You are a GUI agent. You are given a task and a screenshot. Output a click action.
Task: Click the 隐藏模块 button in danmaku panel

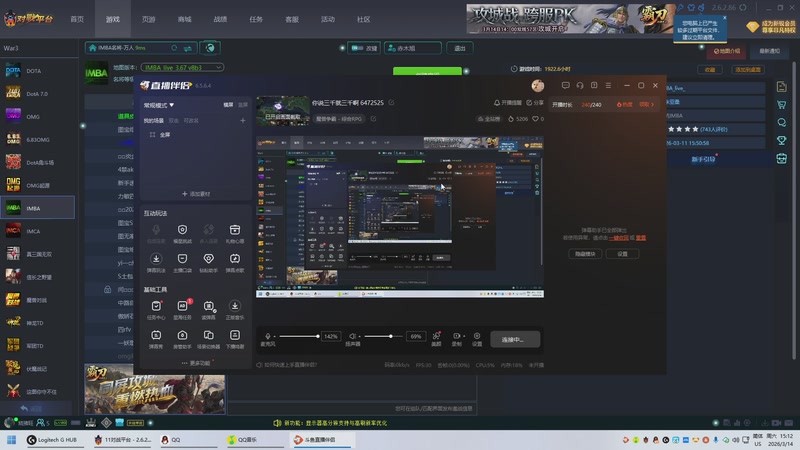[585, 254]
